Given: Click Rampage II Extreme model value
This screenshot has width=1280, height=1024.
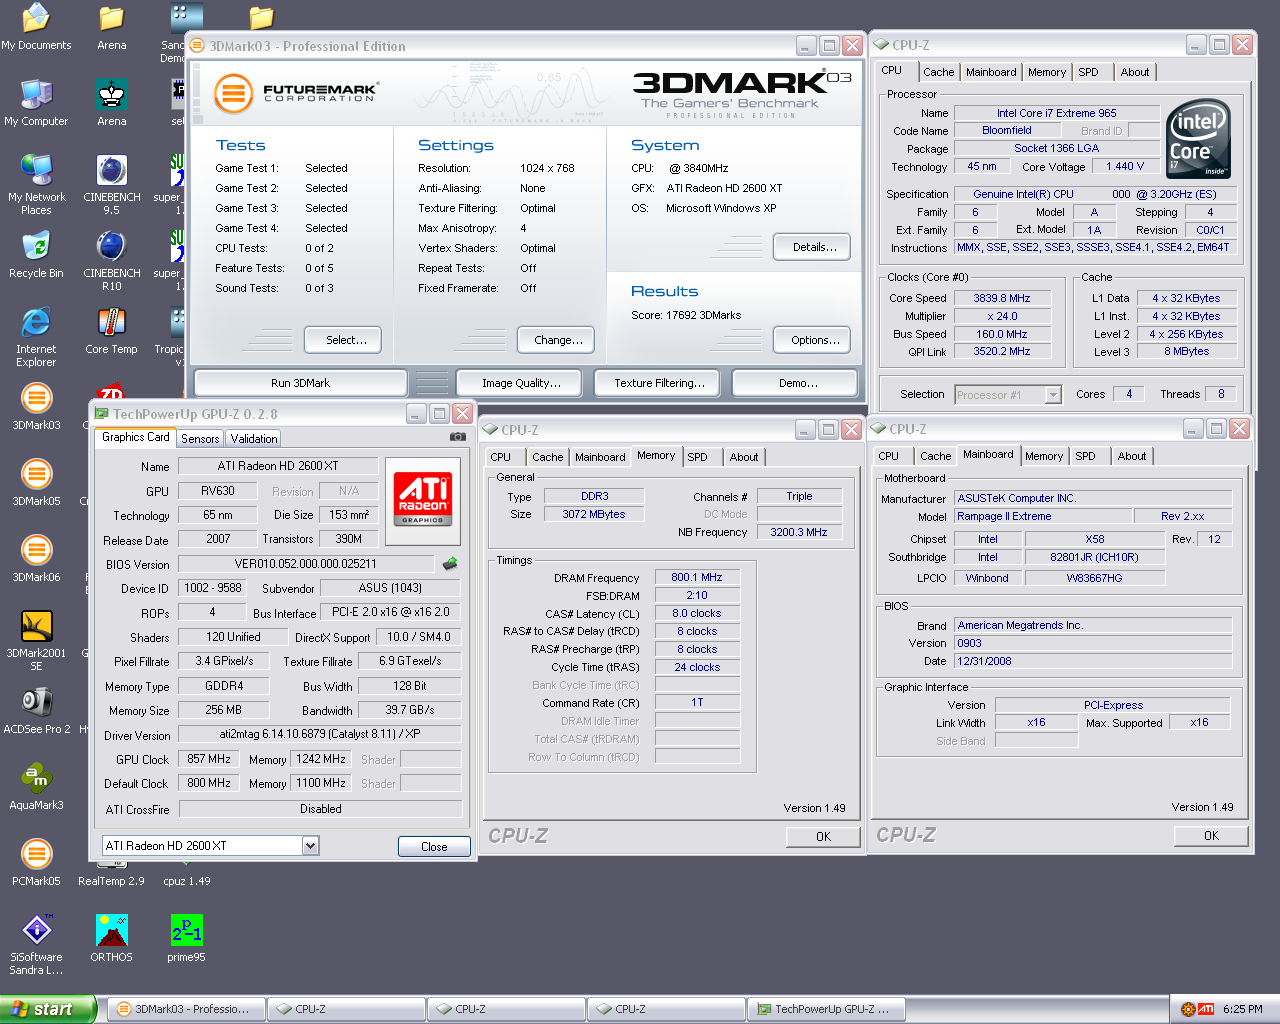Looking at the screenshot, I should coord(1043,516).
